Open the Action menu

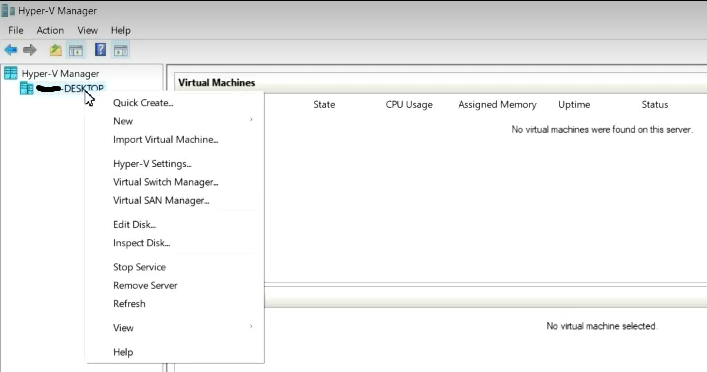[50, 30]
